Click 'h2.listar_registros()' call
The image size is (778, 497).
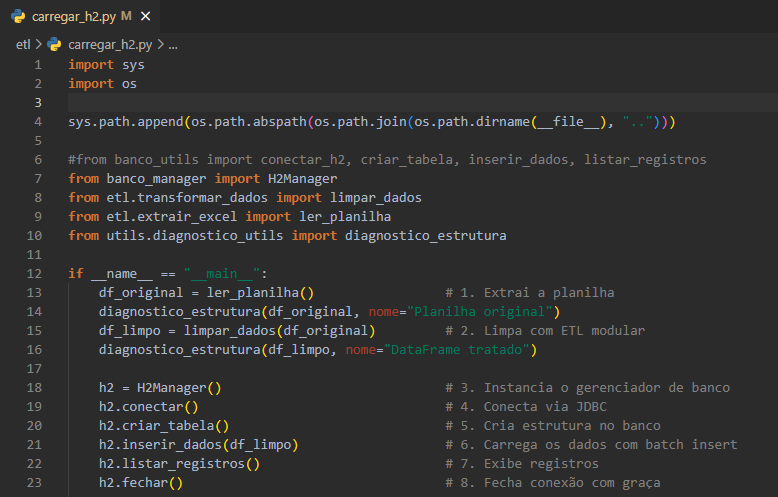click(179, 464)
